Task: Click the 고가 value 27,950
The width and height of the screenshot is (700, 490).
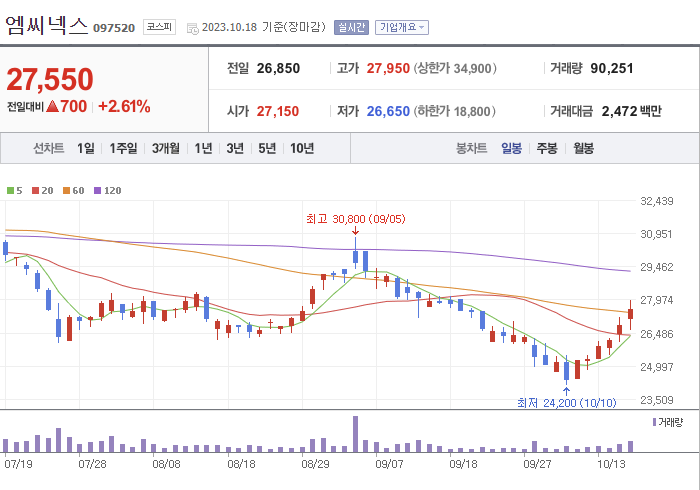Action: [x=388, y=68]
